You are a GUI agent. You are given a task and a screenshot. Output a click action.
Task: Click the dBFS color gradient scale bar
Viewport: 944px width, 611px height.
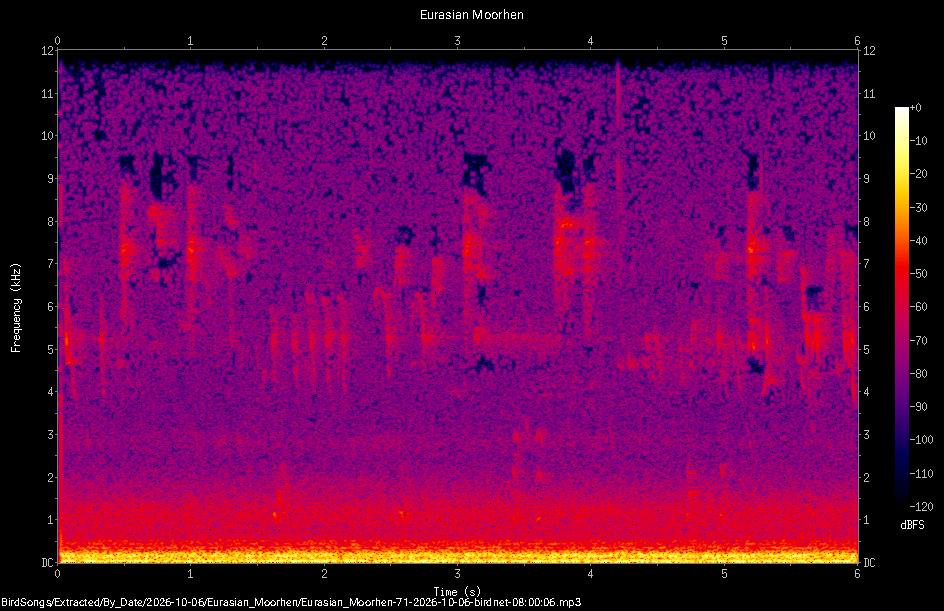(x=901, y=307)
